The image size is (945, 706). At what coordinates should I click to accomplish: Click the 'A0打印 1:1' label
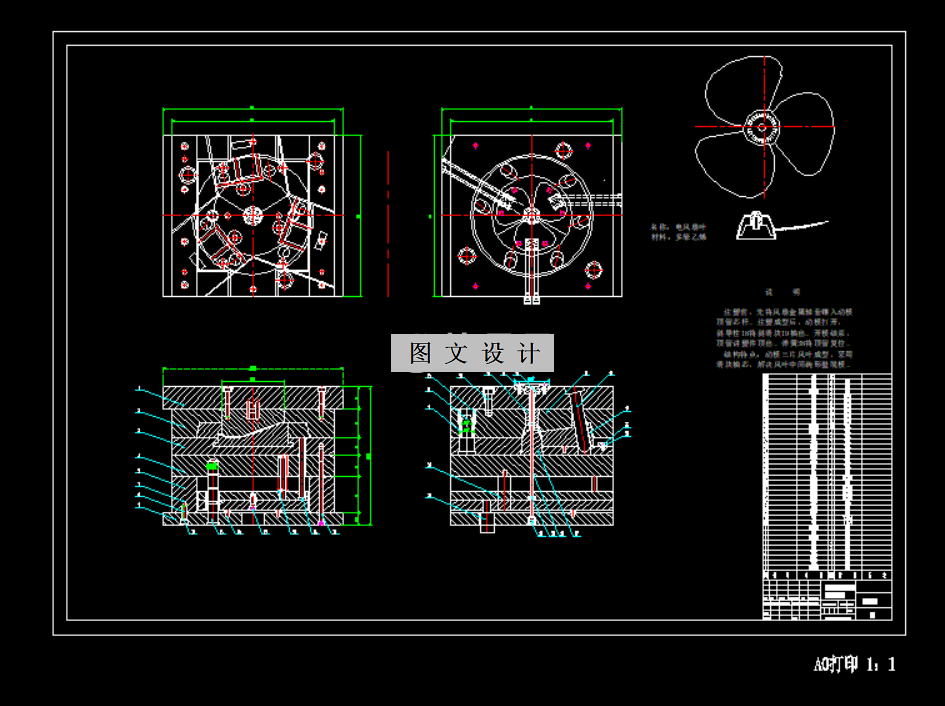pyautogui.click(x=854, y=664)
